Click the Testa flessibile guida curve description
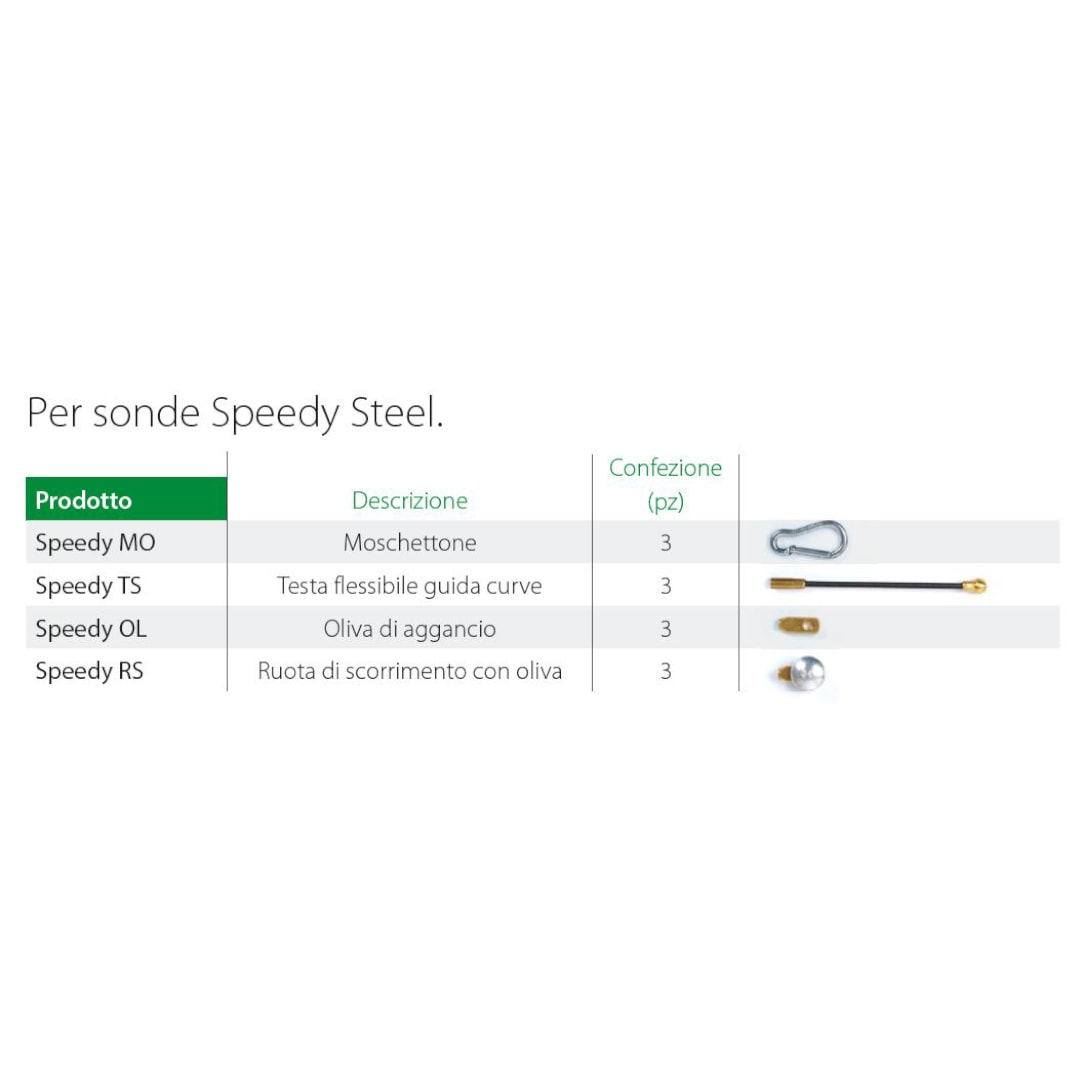 pyautogui.click(x=409, y=586)
